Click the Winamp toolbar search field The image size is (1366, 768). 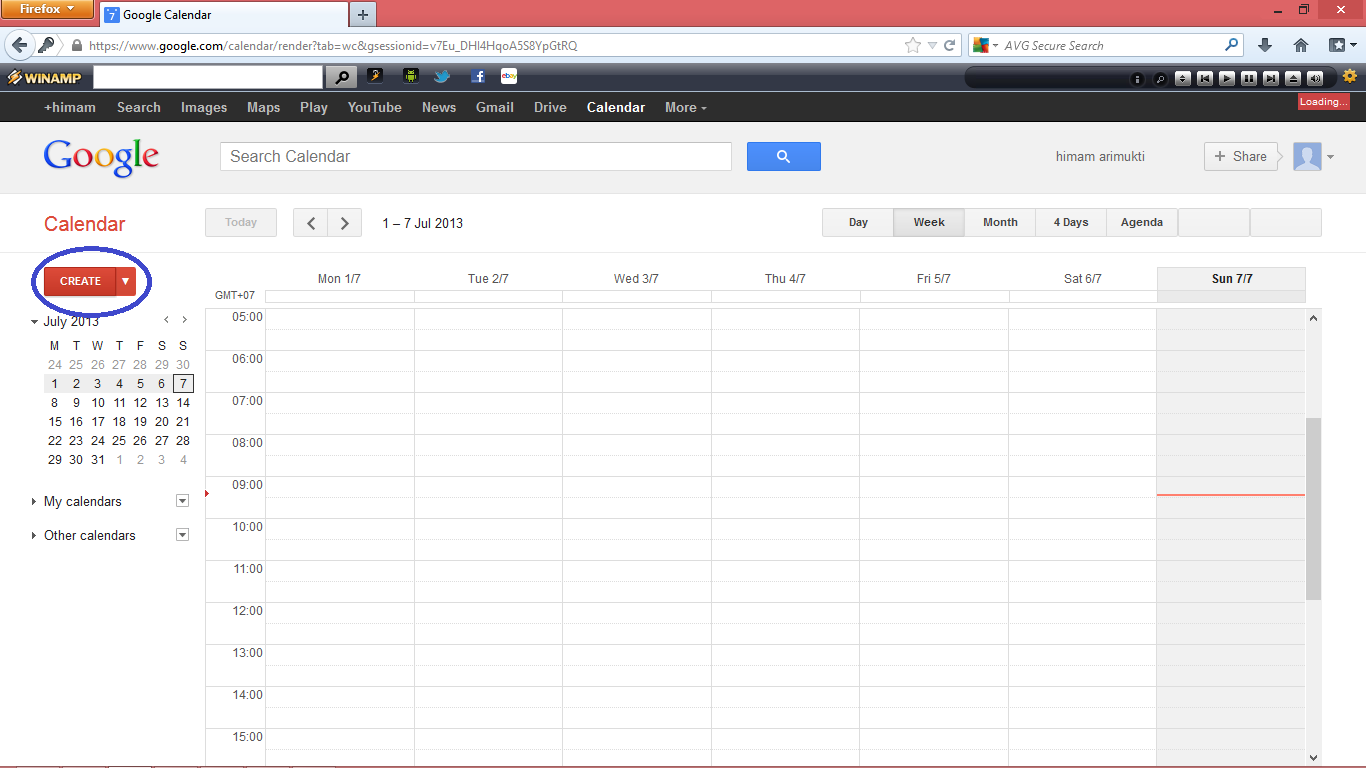(208, 77)
